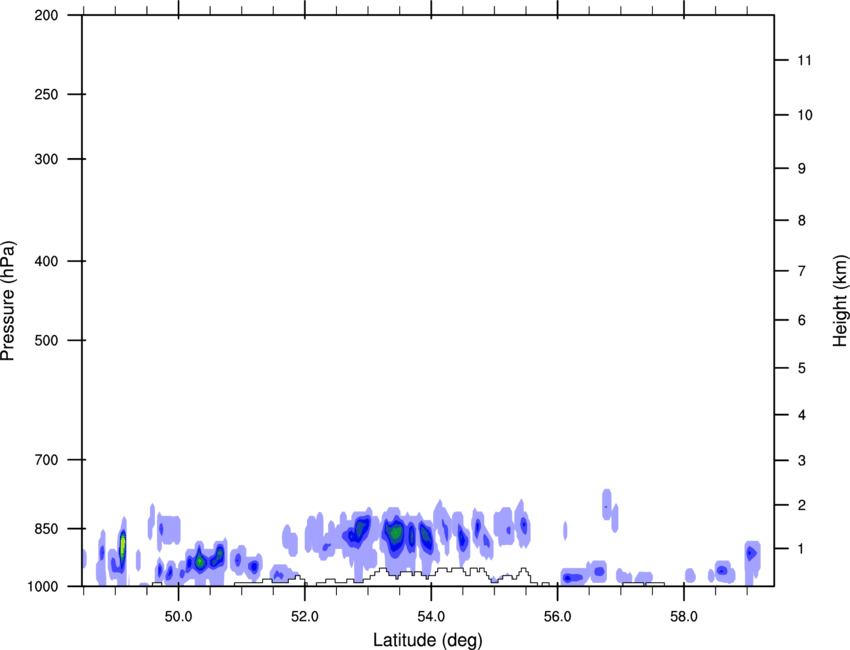Click the 58.0 latitude tick label

pos(684,617)
